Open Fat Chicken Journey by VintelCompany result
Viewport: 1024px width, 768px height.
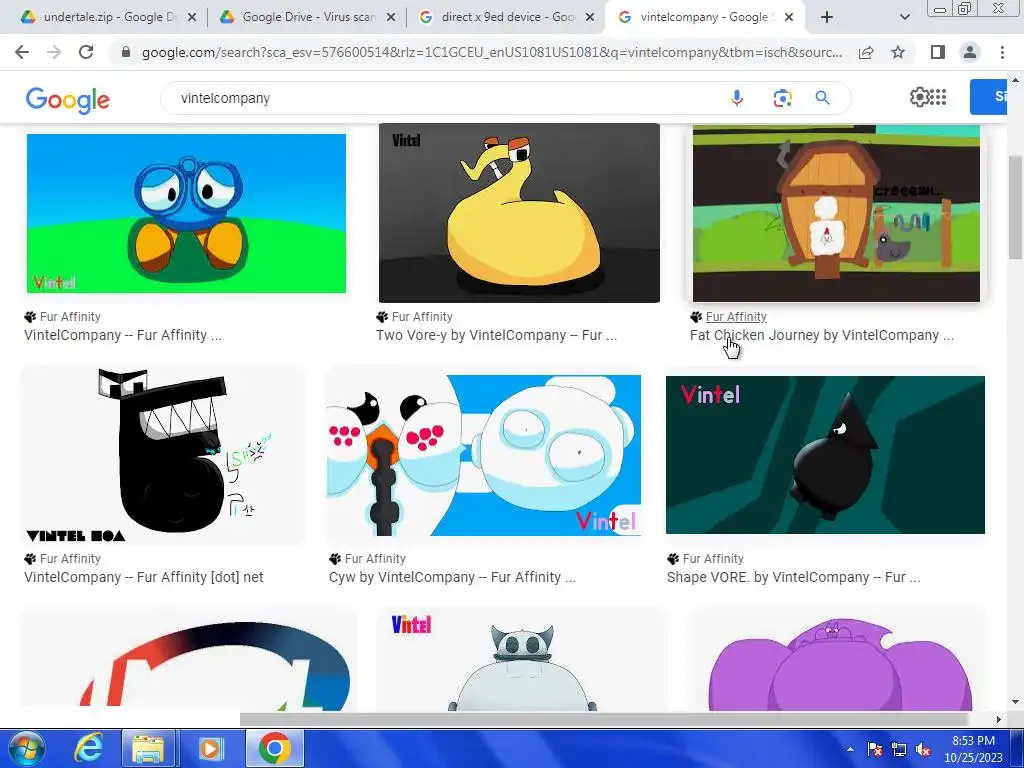(x=822, y=335)
